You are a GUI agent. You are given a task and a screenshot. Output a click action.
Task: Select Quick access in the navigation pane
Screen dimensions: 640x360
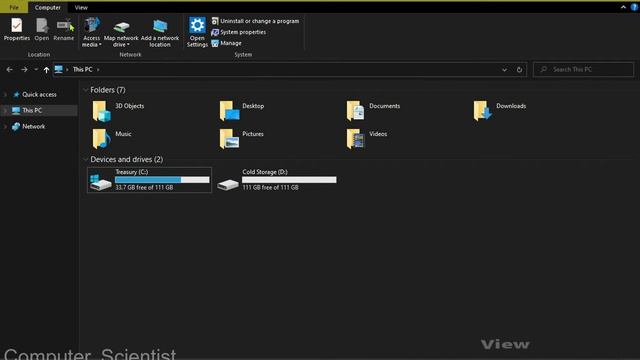pos(39,94)
